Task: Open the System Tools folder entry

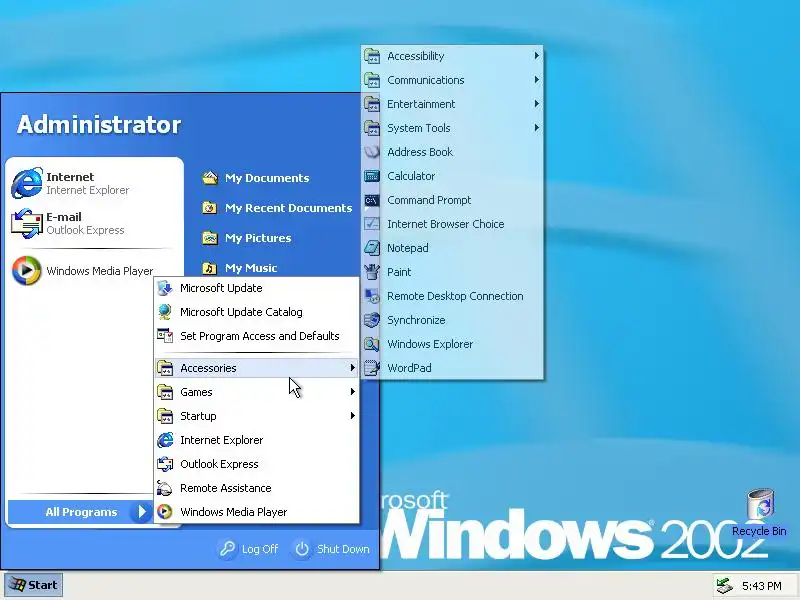Action: coord(452,128)
